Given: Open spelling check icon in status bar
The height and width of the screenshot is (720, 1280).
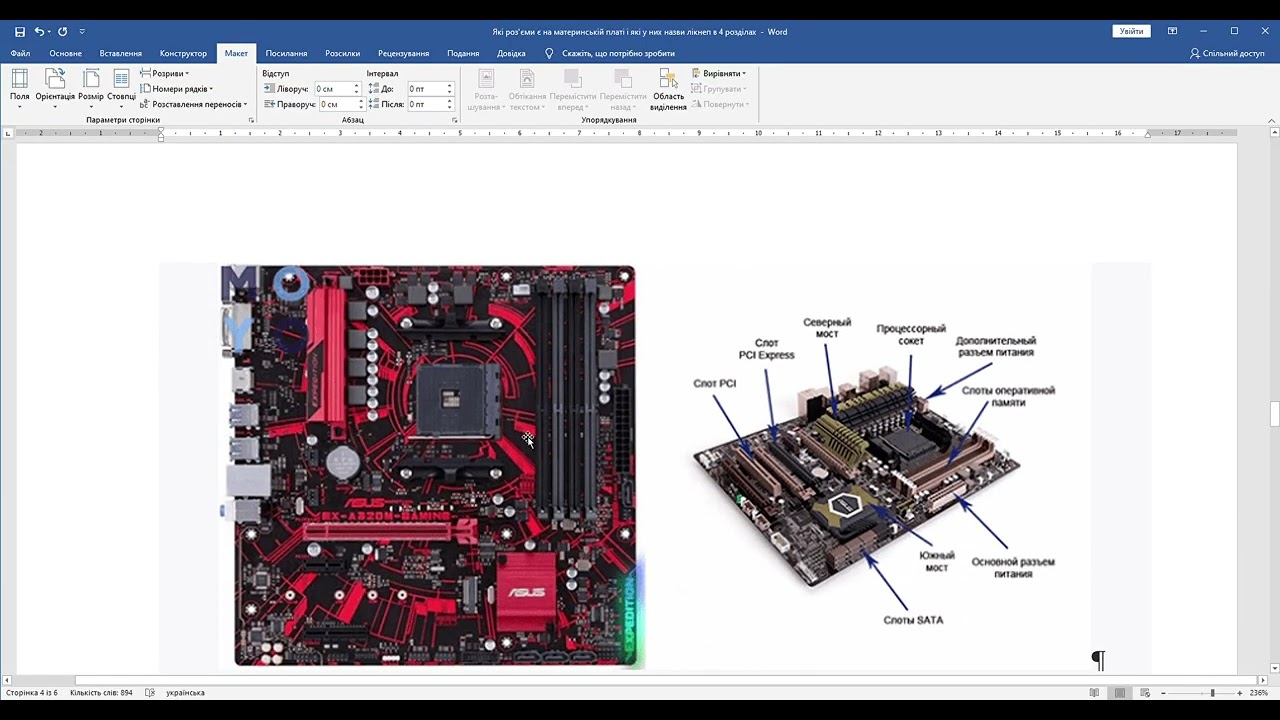Looking at the screenshot, I should click(x=150, y=693).
